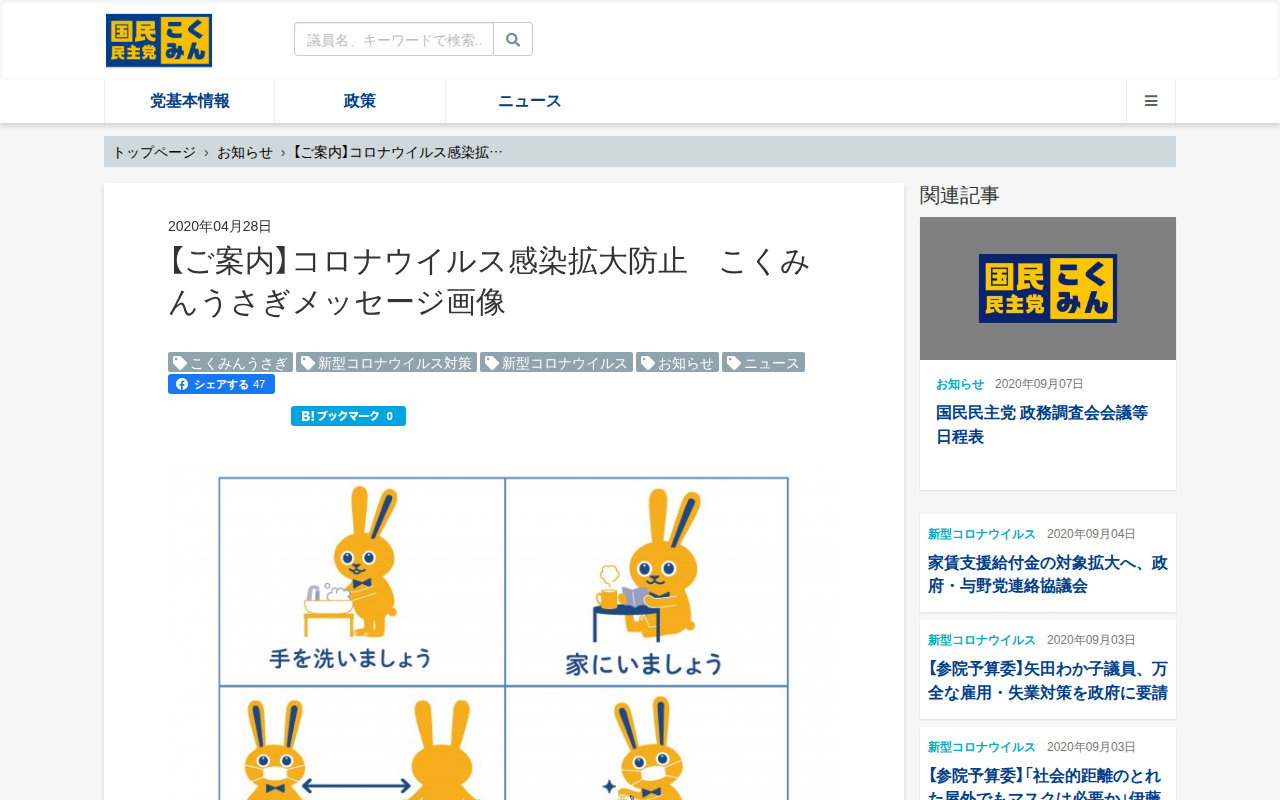Image resolution: width=1280 pixels, height=800 pixels.
Task: Click the 手を洗いましょう rabbit illustration
Action: coord(362,581)
